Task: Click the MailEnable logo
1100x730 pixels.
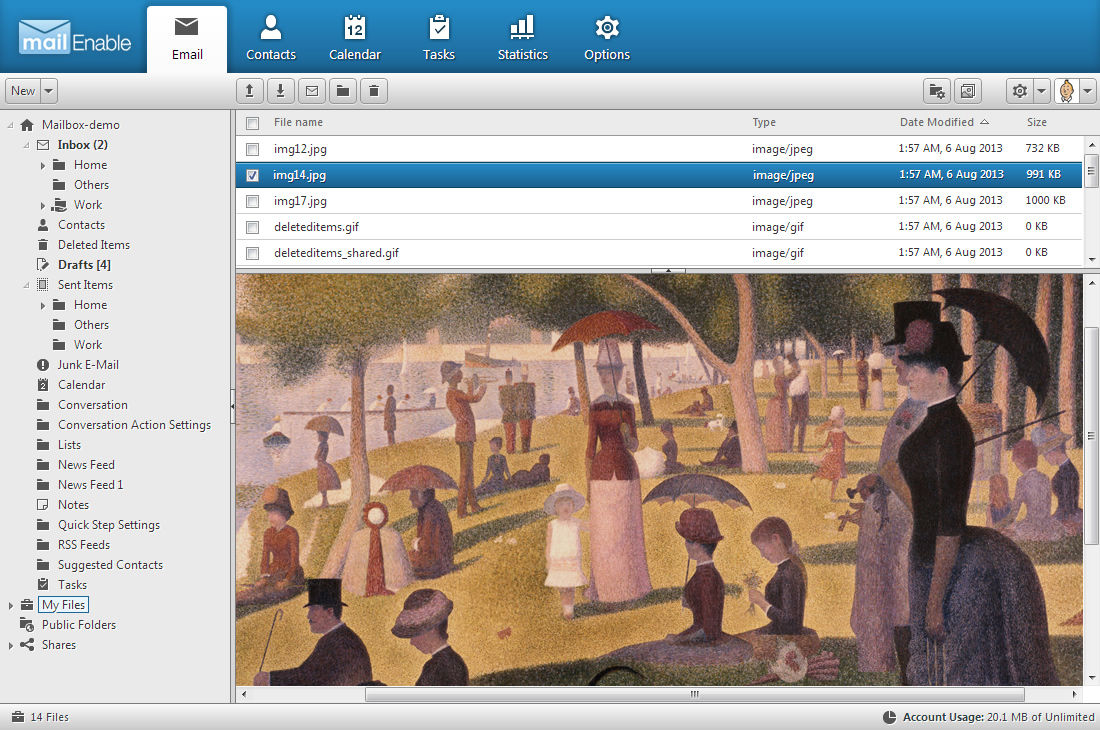Action: tap(74, 37)
